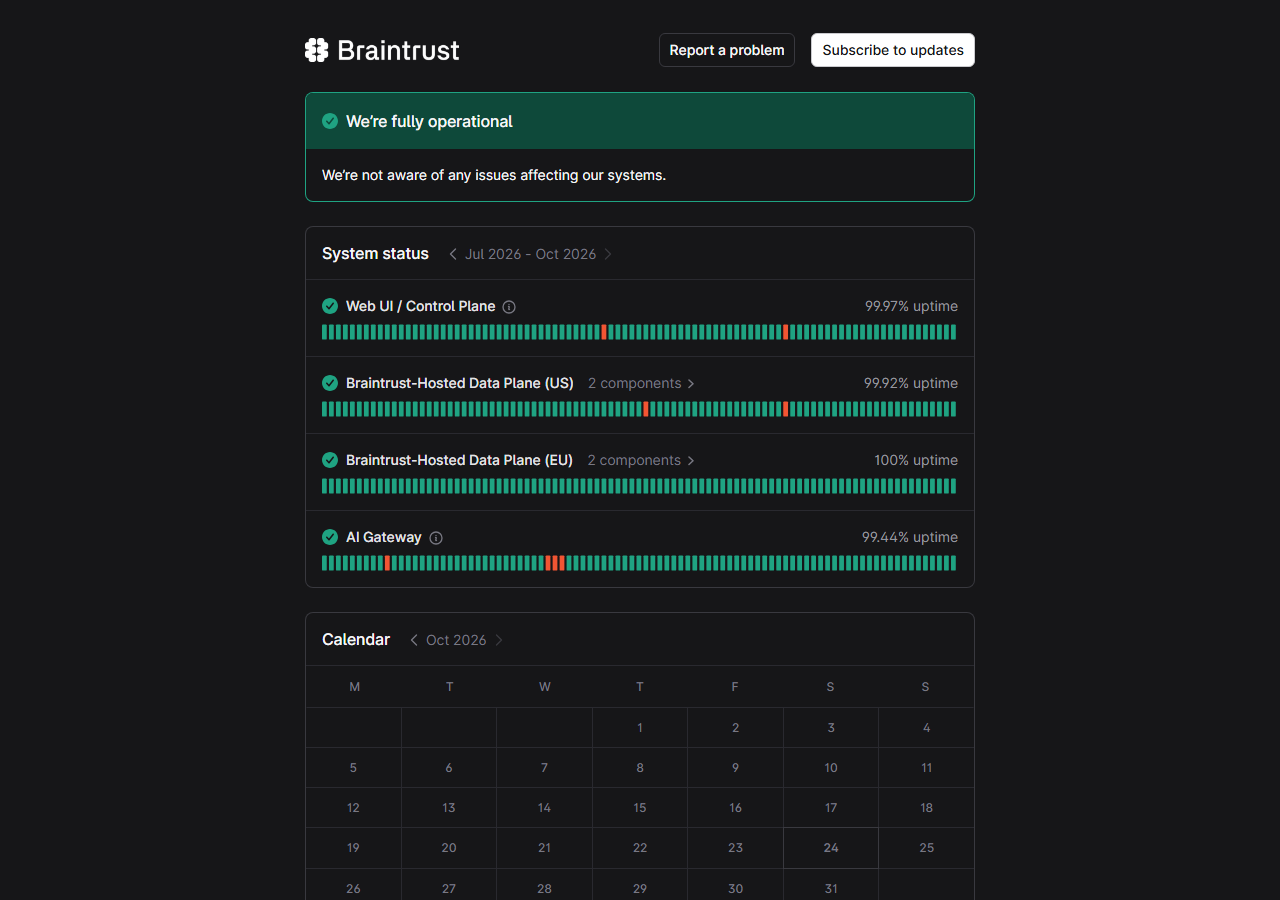Image resolution: width=1280 pixels, height=900 pixels.
Task: Open the Report a problem button
Action: pos(727,50)
